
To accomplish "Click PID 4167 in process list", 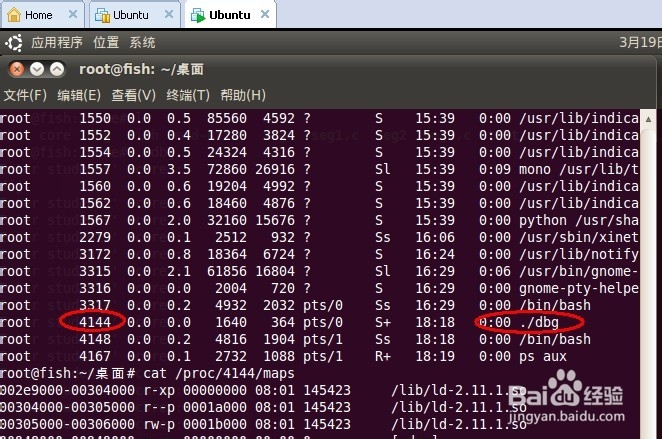I will pos(95,357).
